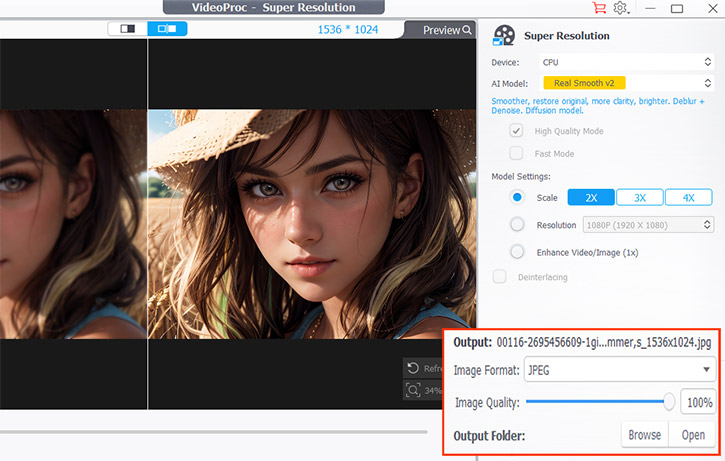
Task: Click the zoom fit icon showing 34%
Action: [413, 390]
